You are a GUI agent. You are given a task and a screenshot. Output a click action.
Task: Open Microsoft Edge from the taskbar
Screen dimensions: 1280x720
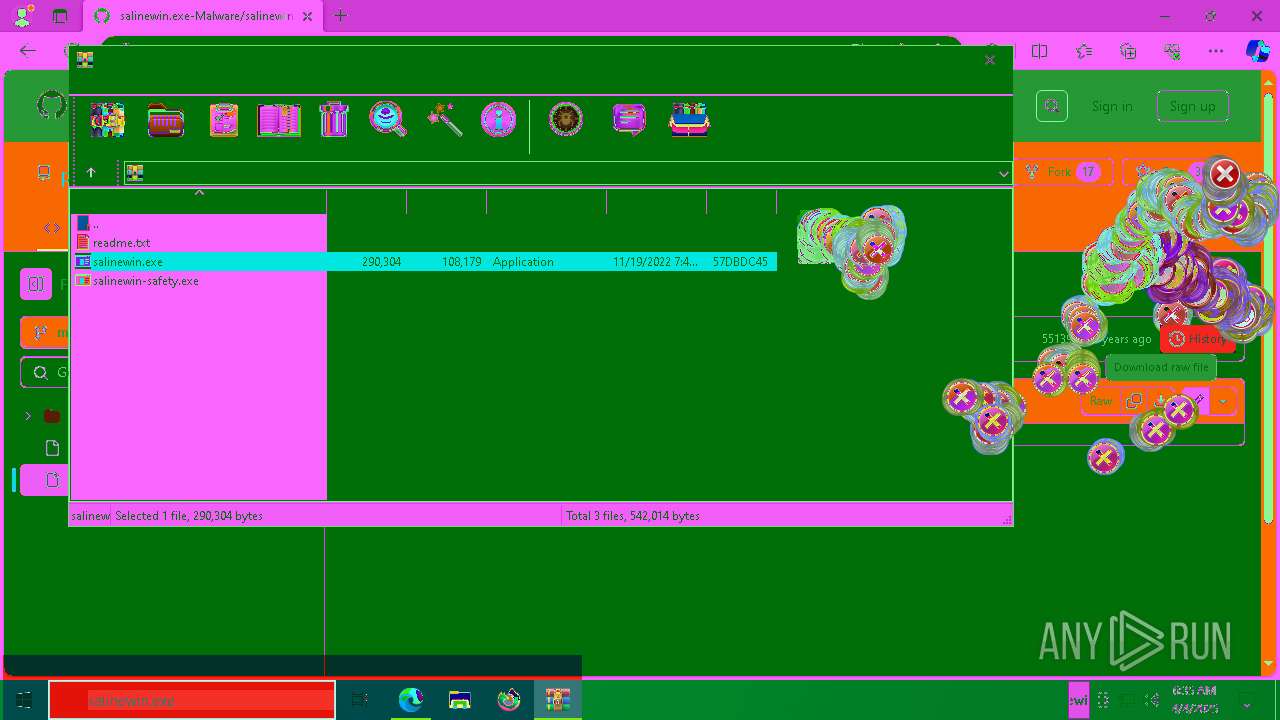411,700
